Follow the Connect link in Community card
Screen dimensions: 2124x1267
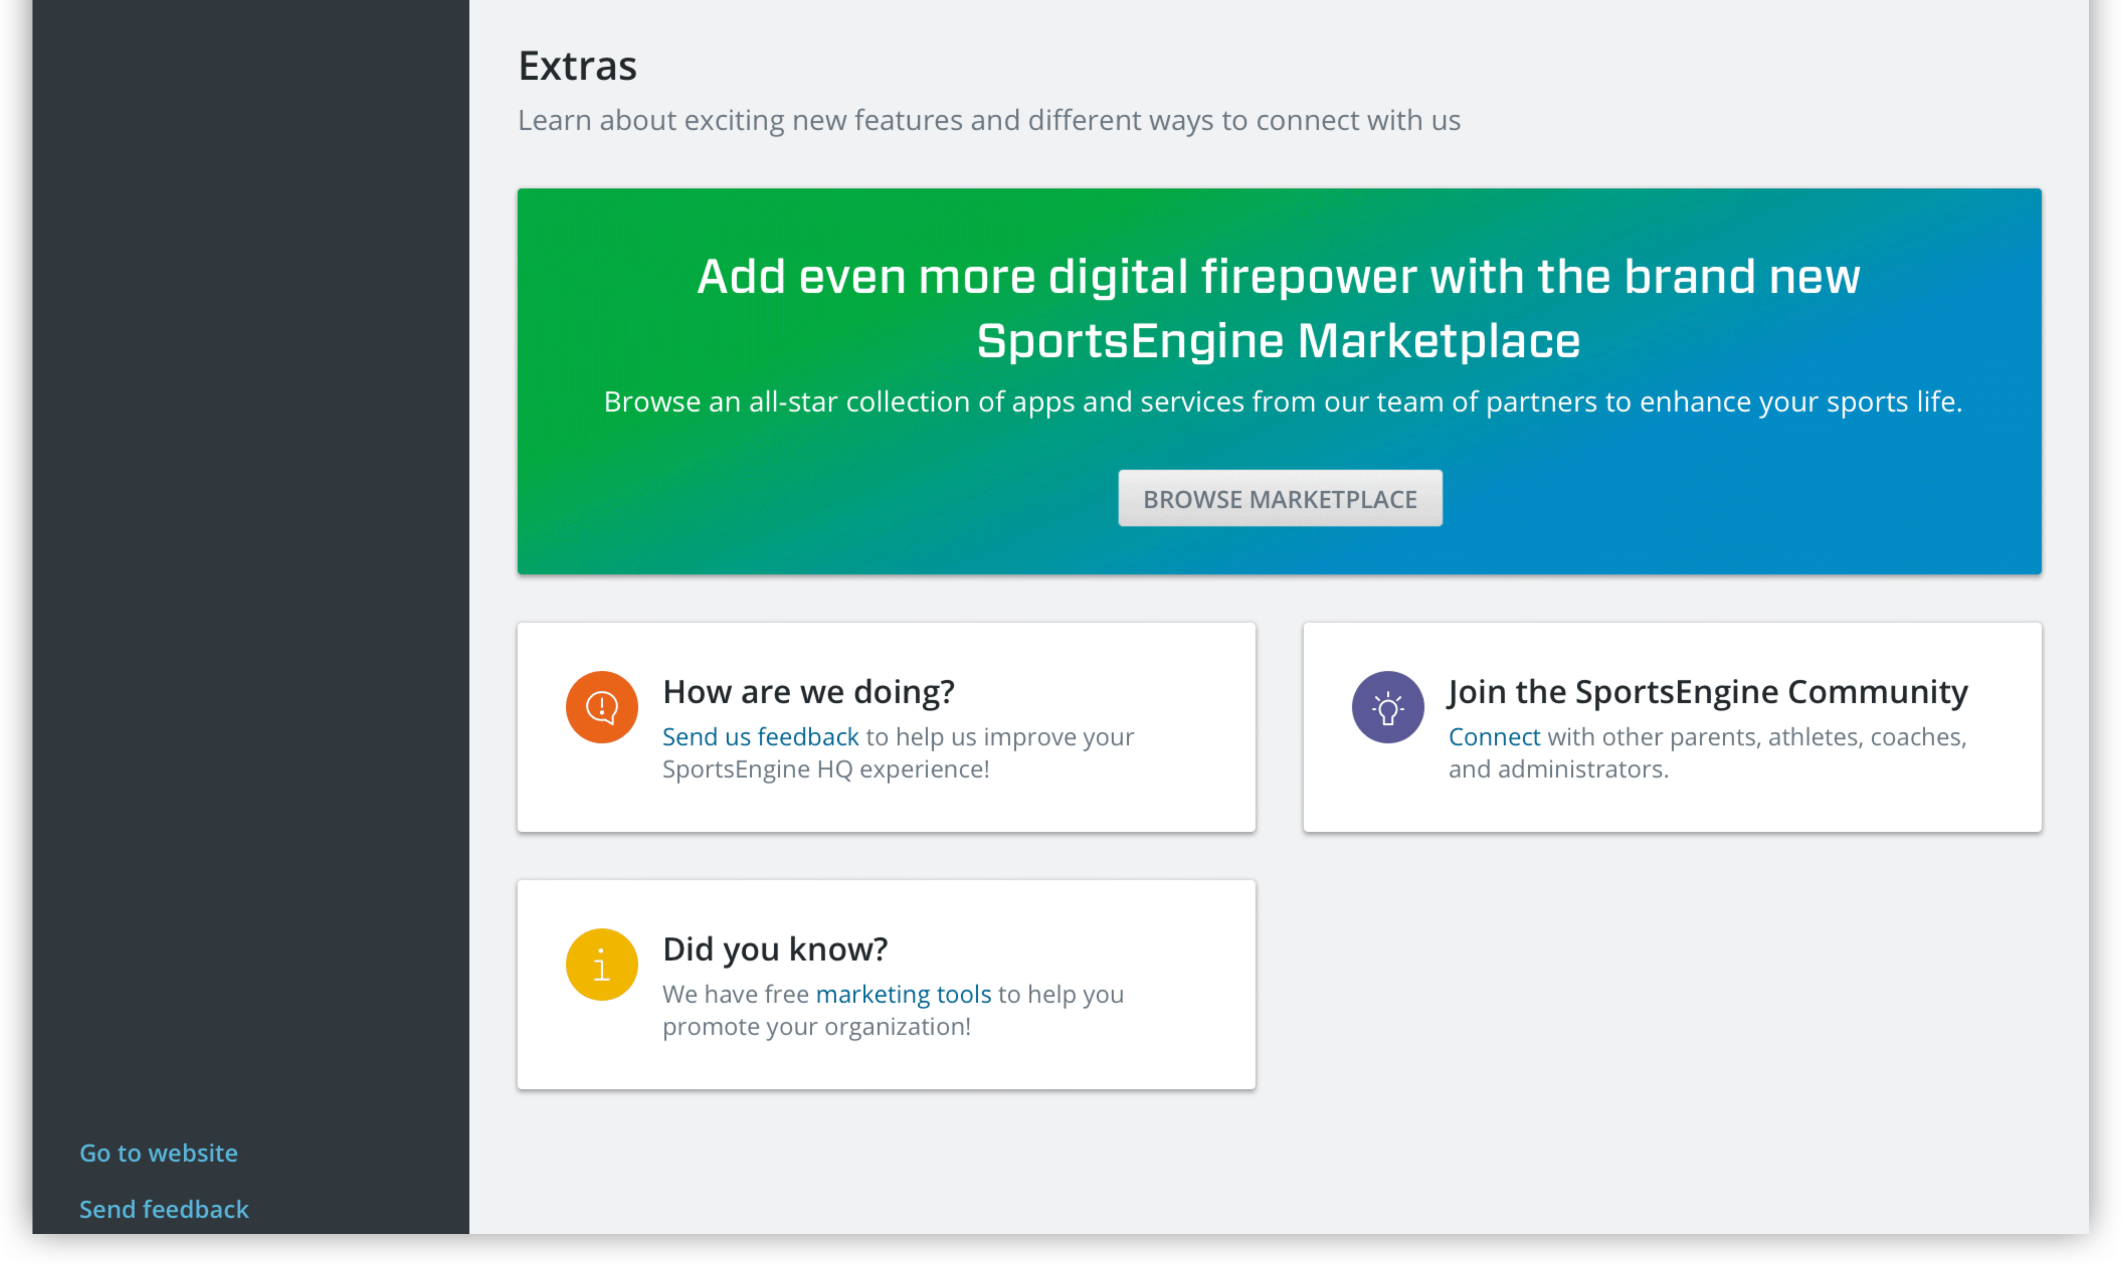click(1494, 737)
